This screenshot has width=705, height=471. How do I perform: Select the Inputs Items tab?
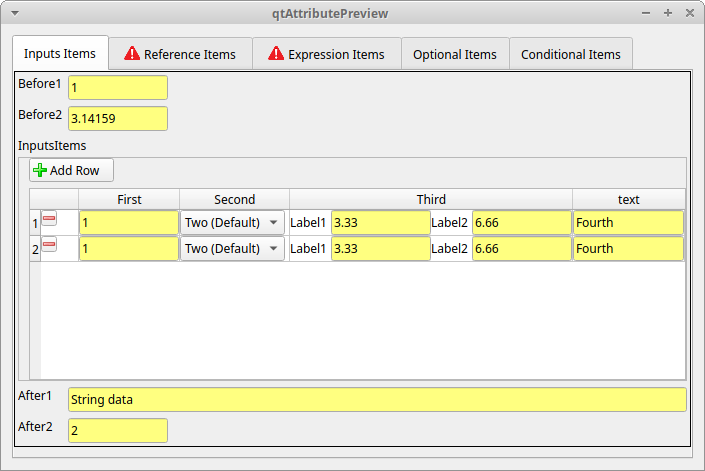click(60, 53)
